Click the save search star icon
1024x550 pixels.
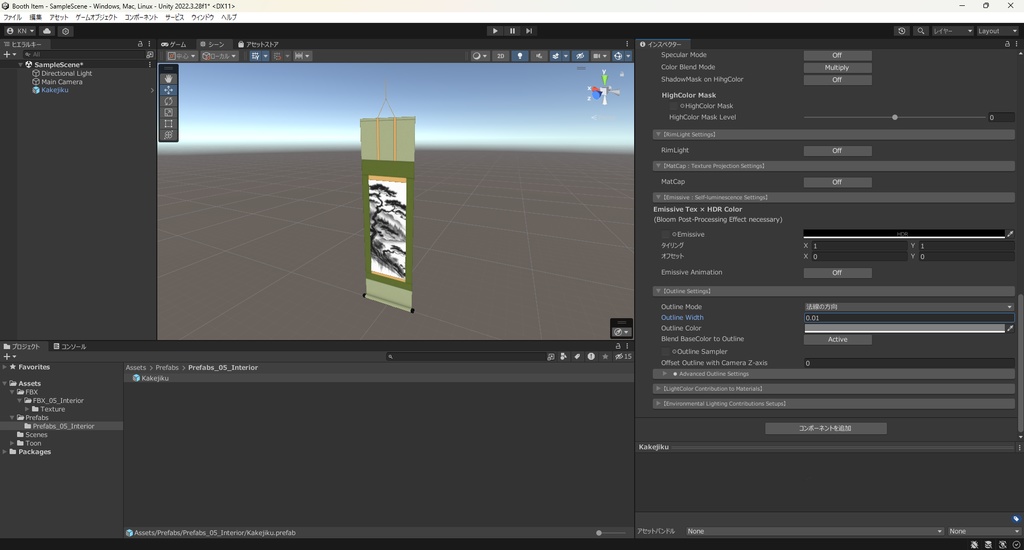coord(605,357)
